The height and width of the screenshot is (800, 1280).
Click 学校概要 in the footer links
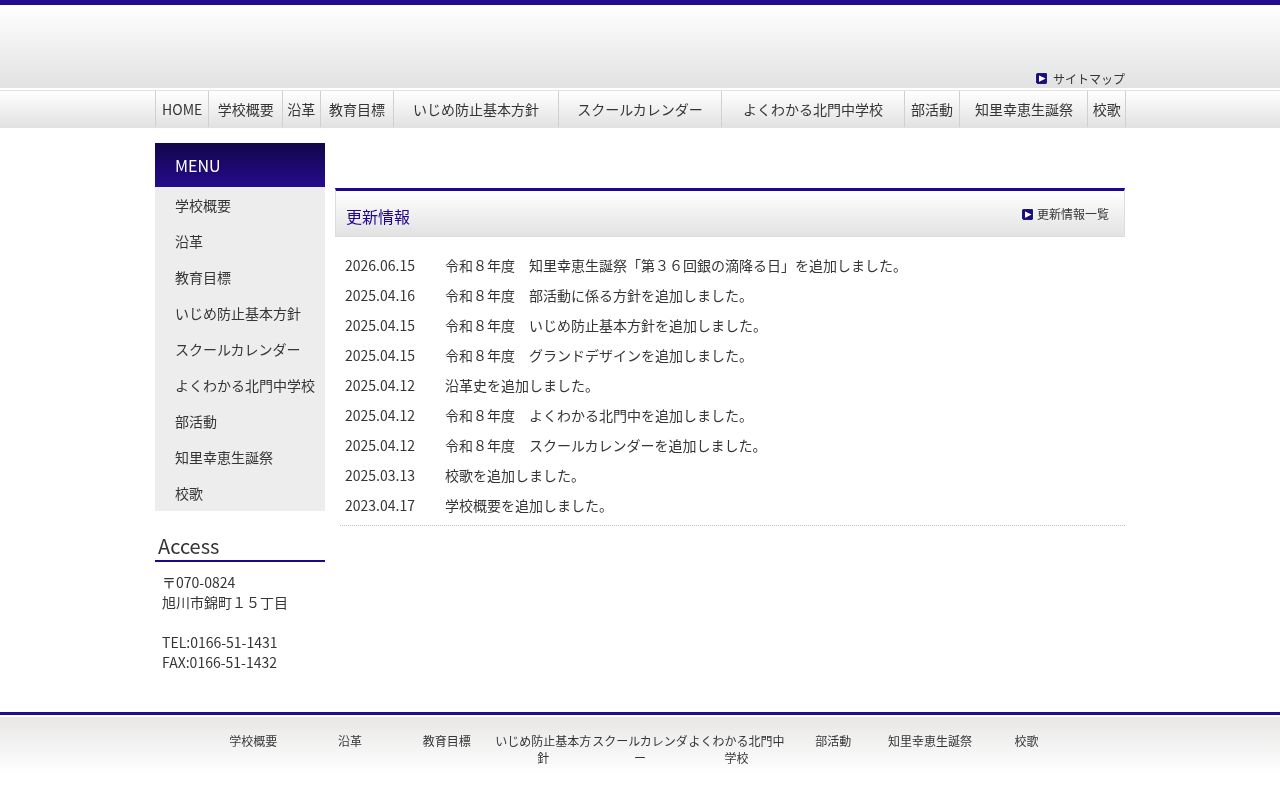point(253,741)
